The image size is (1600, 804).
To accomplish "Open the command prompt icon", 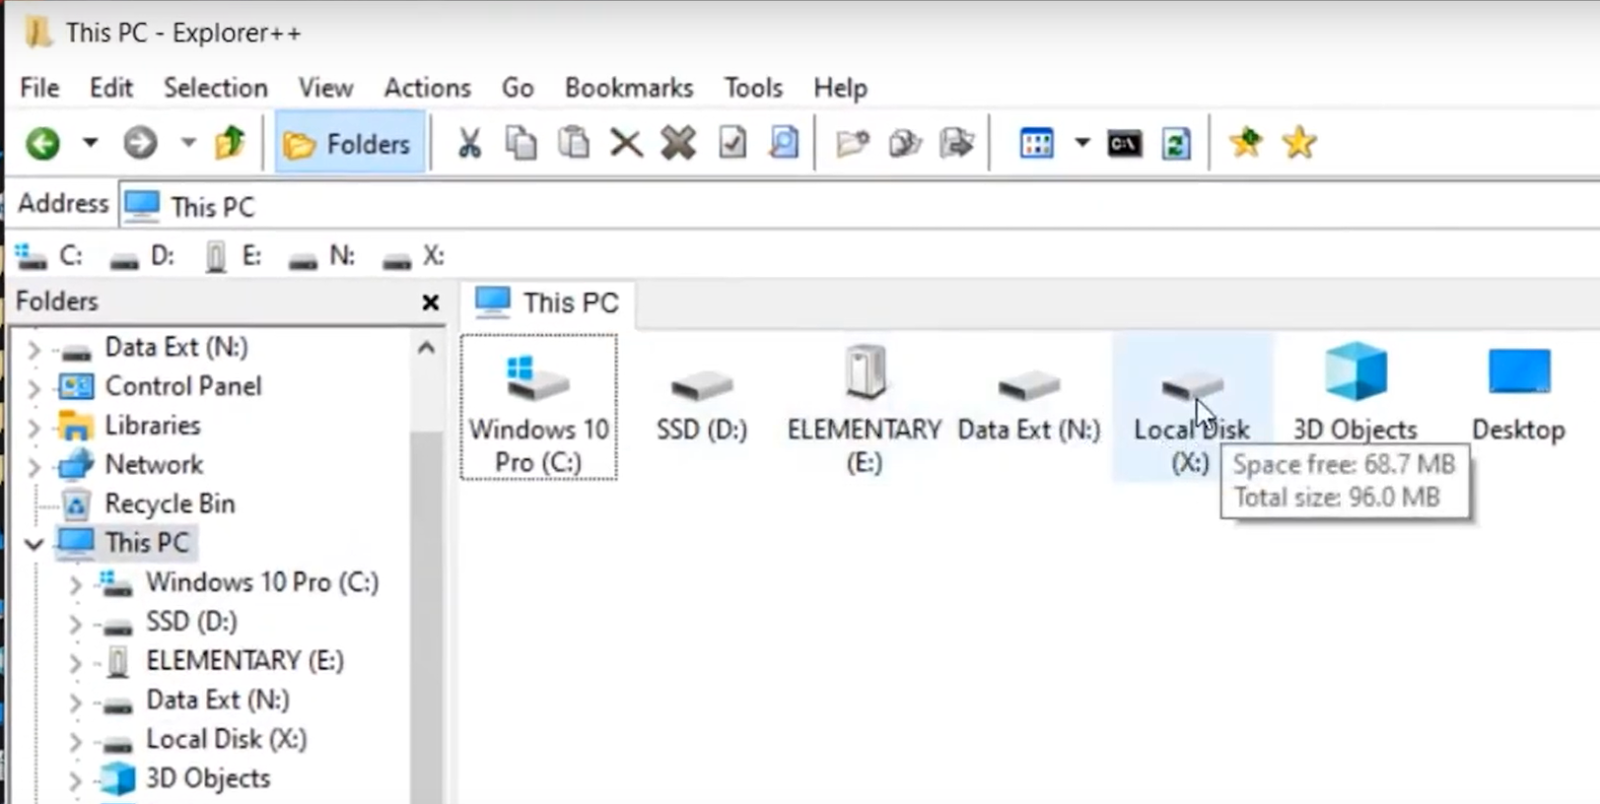I will [x=1125, y=144].
